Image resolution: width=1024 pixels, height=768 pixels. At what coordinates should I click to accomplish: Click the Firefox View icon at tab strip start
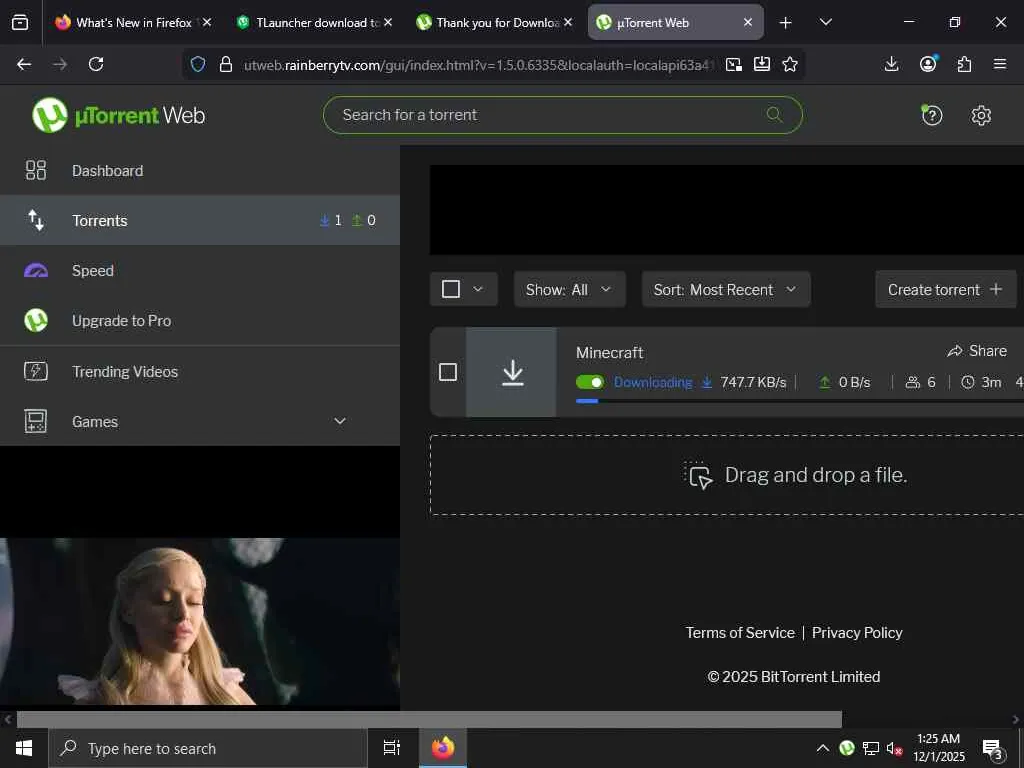tap(20, 22)
